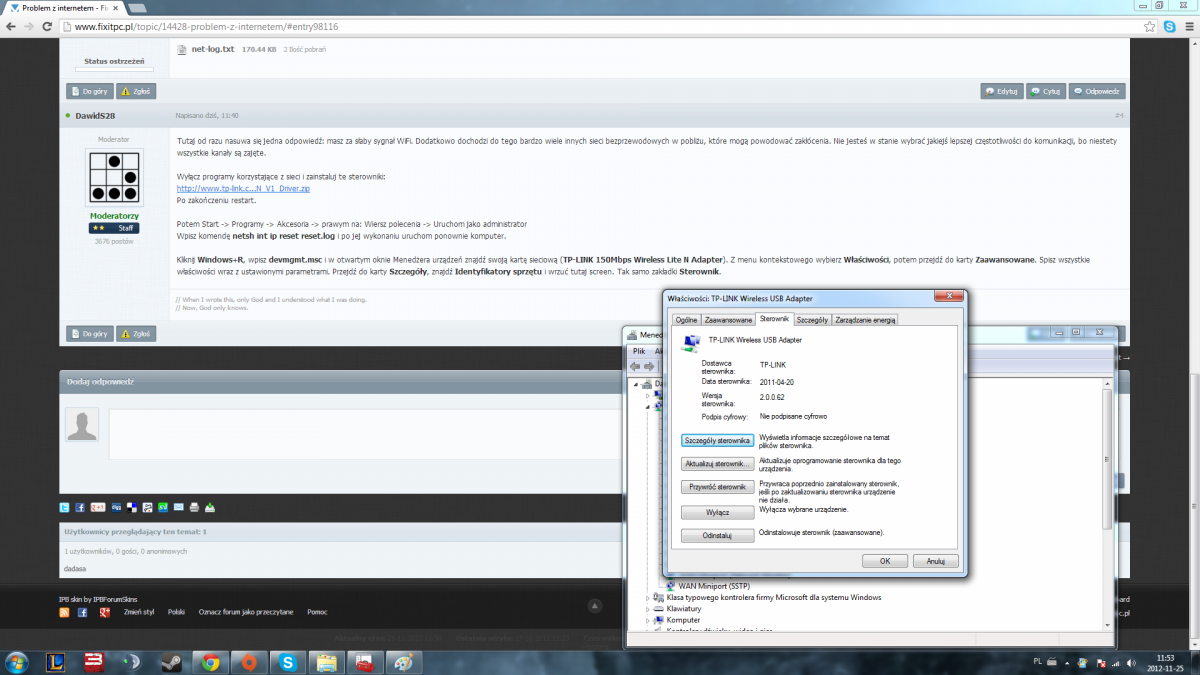The image size is (1200, 675).
Task: Open Steam icon on taskbar
Action: (172, 661)
